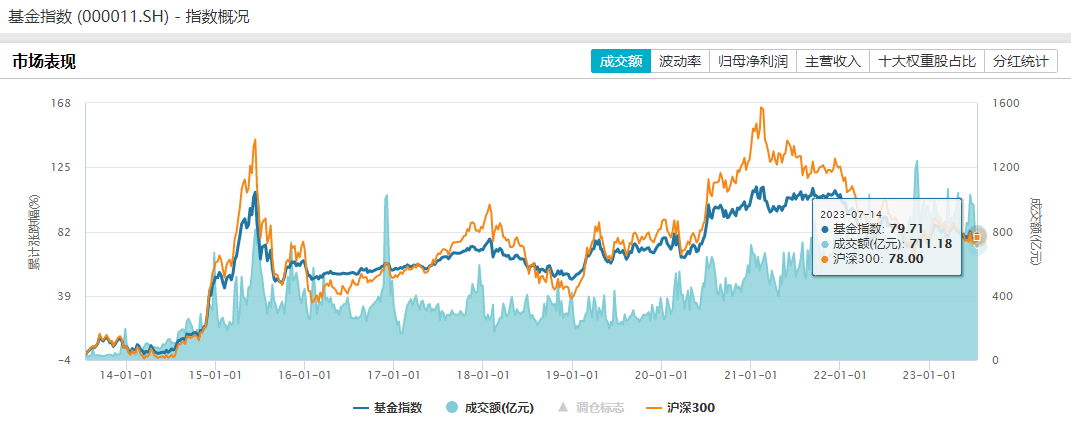Select the 归母净利润 tab
The height and width of the screenshot is (429, 1071).
pyautogui.click(x=753, y=61)
